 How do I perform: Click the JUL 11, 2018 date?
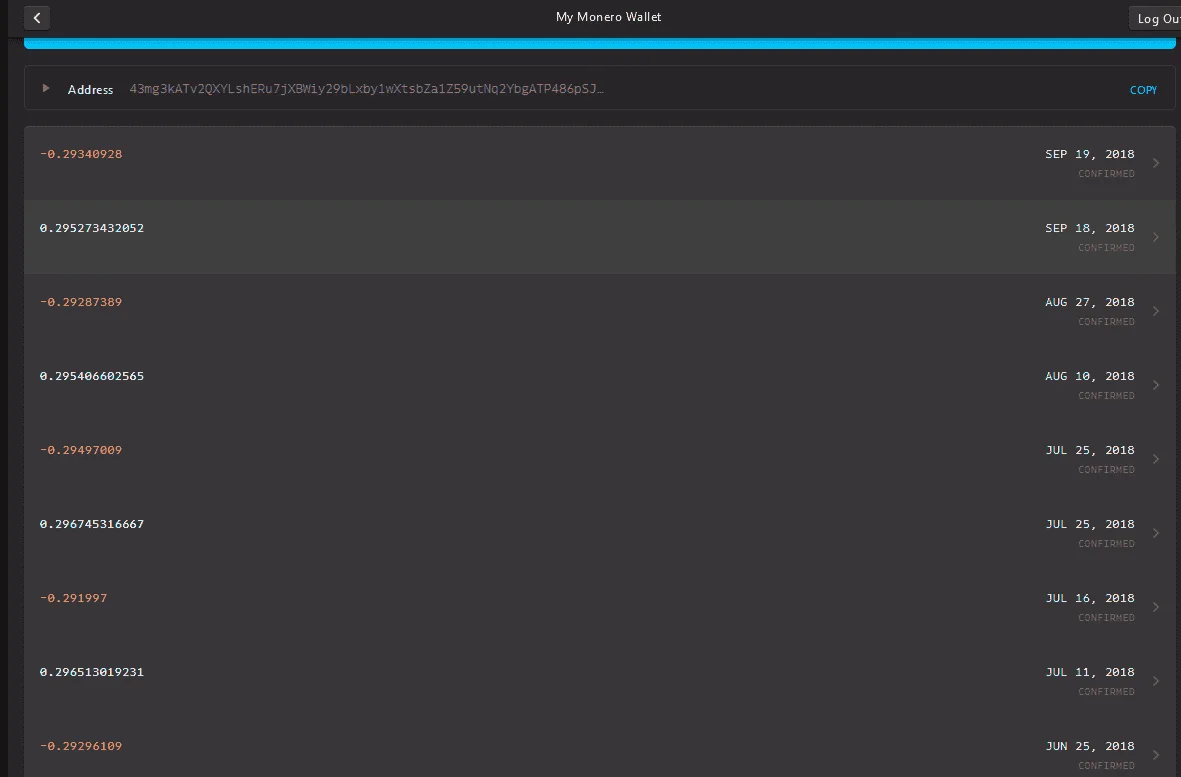[x=1089, y=672]
